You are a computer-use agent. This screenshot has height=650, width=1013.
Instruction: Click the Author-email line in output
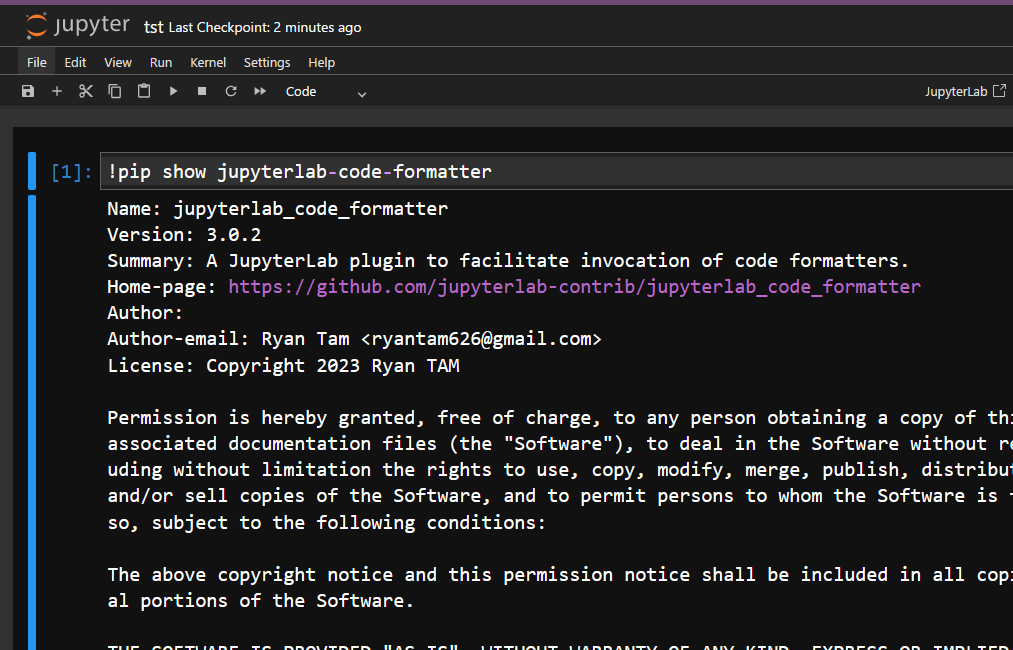(x=354, y=339)
